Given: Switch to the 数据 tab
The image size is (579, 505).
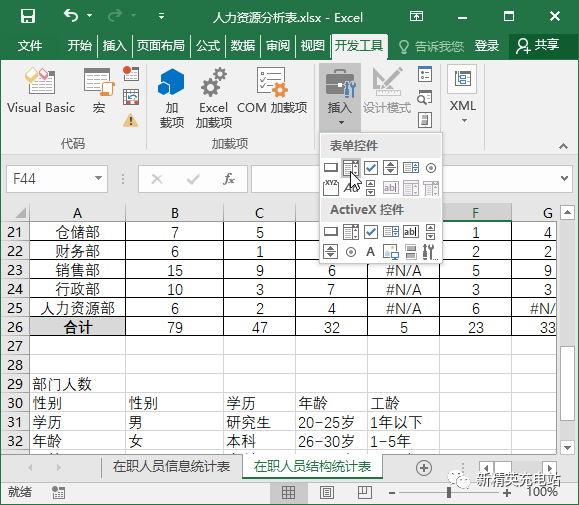Looking at the screenshot, I should 243,46.
